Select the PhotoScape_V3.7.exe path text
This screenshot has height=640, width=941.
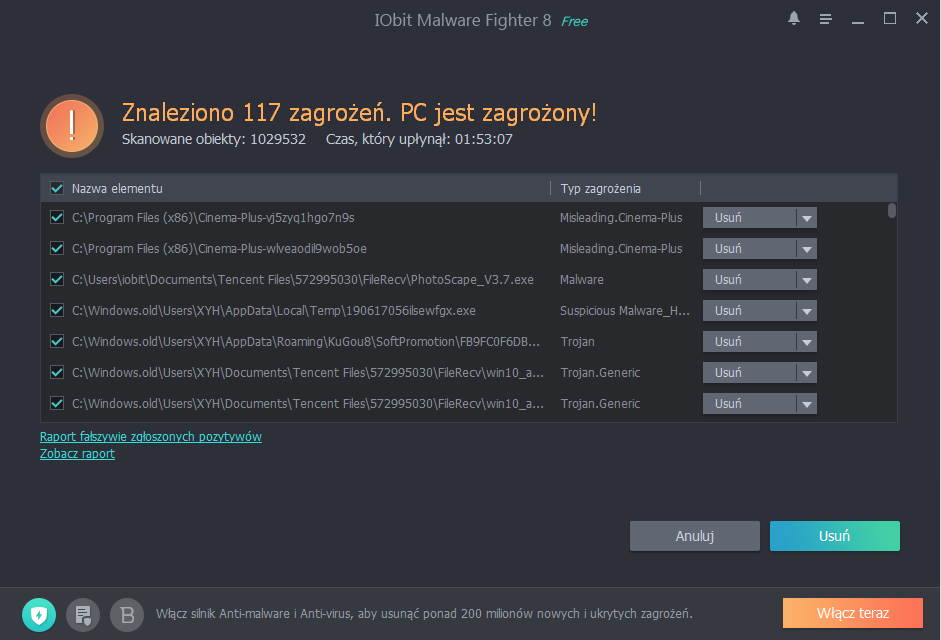point(302,280)
